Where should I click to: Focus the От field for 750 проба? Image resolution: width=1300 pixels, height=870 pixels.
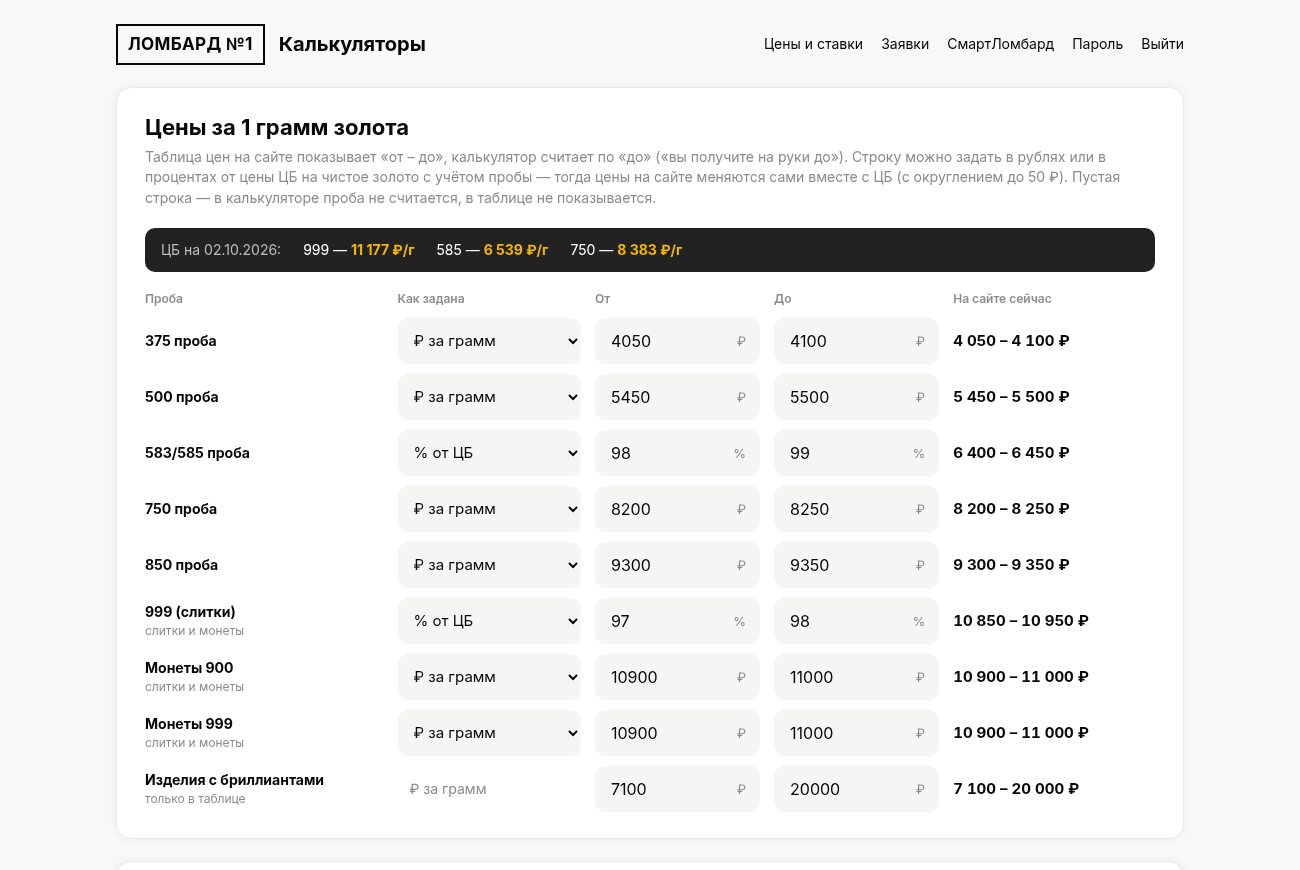[677, 509]
